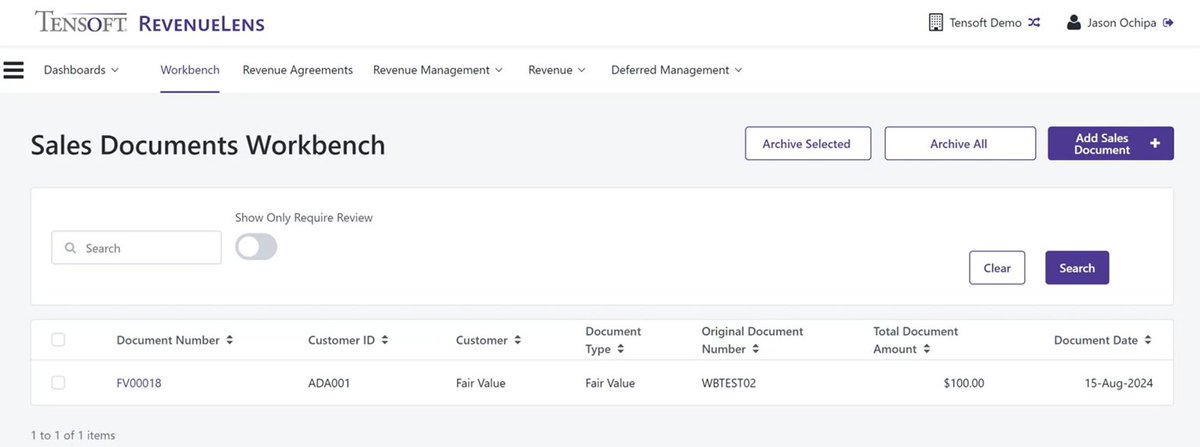Click the magnifier icon in Search field
The width and height of the screenshot is (1200, 447).
(x=70, y=248)
